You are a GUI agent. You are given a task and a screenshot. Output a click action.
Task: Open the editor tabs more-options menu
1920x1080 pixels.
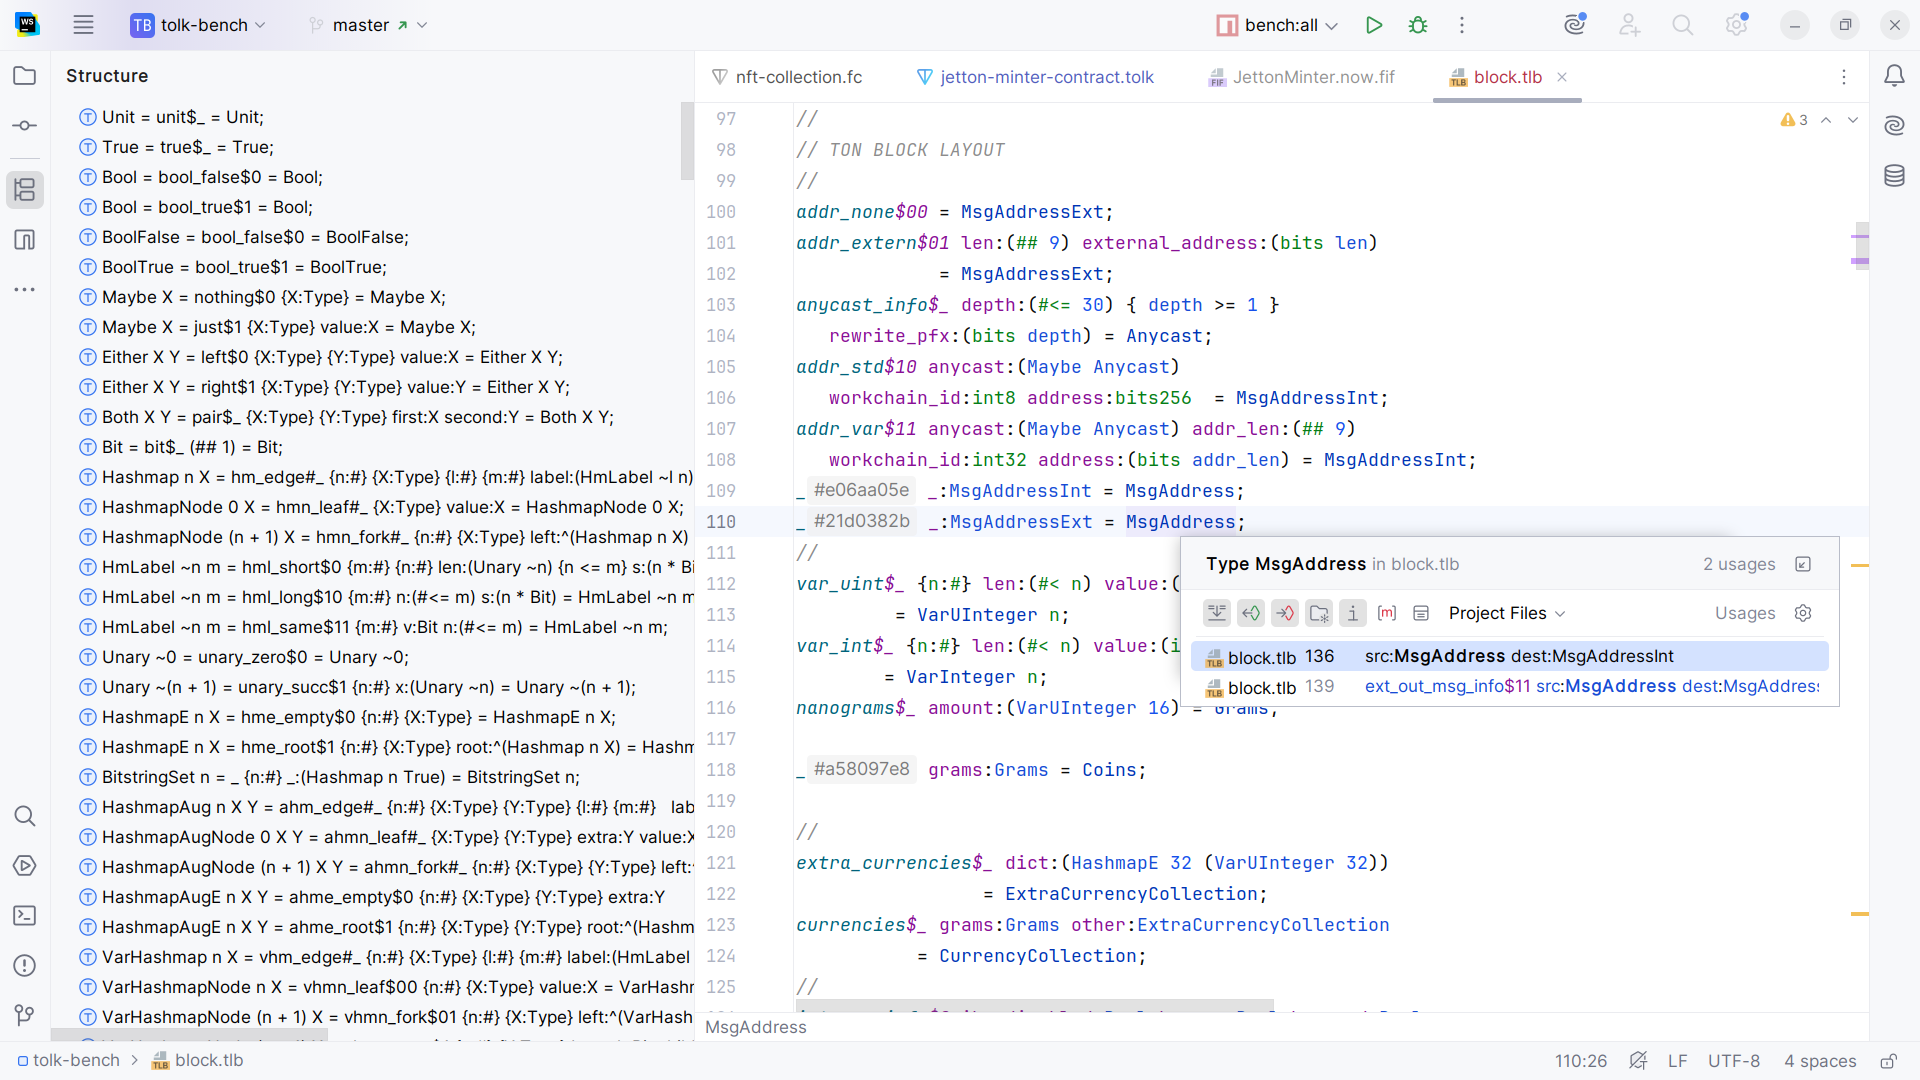tap(1844, 77)
